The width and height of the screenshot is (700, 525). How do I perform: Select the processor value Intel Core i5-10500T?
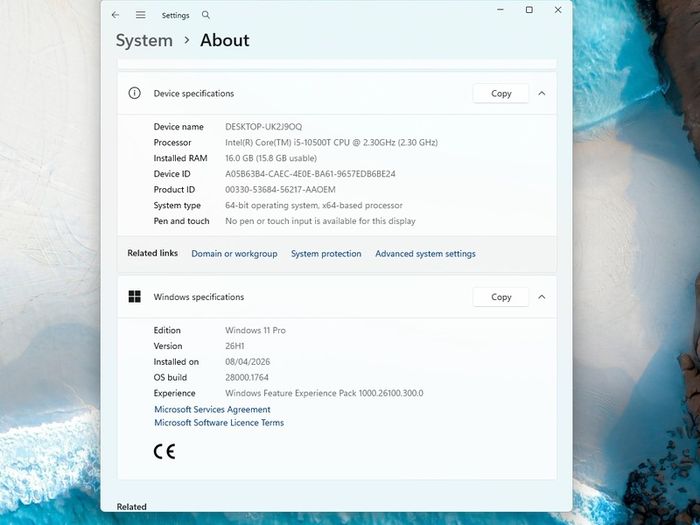pyautogui.click(x=331, y=142)
